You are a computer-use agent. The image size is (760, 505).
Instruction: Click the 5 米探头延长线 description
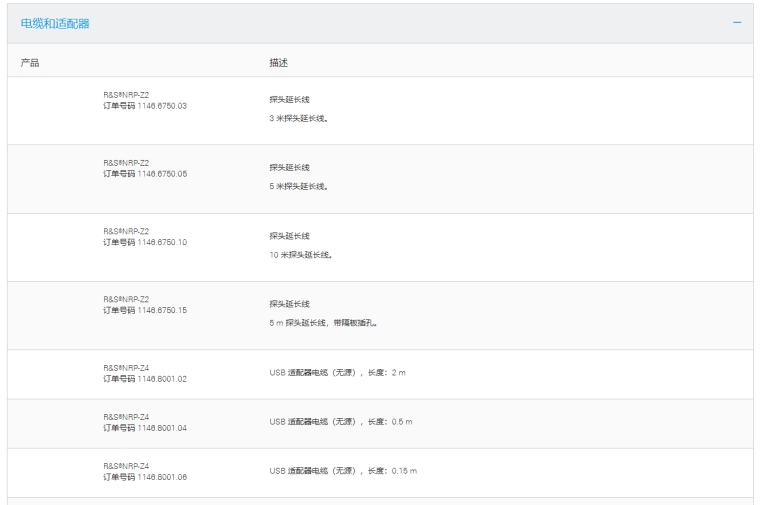(x=299, y=186)
